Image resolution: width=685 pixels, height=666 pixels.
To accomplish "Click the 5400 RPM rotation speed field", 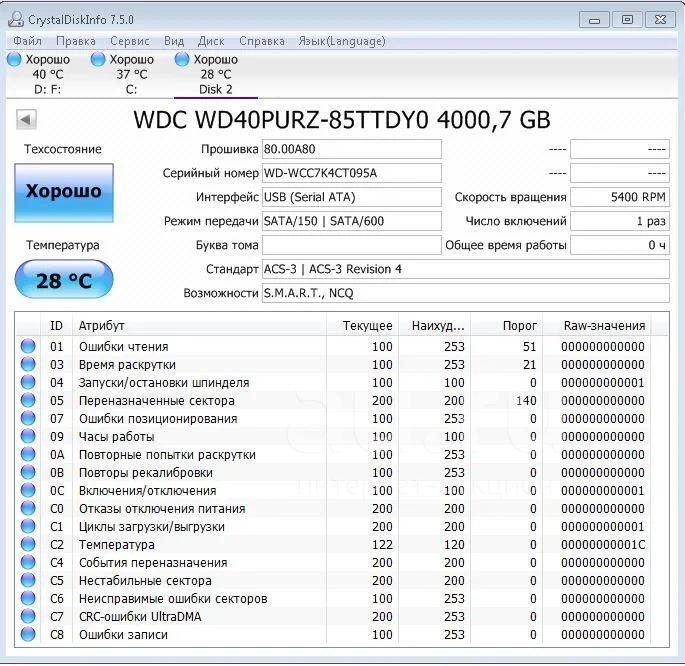I will 620,197.
